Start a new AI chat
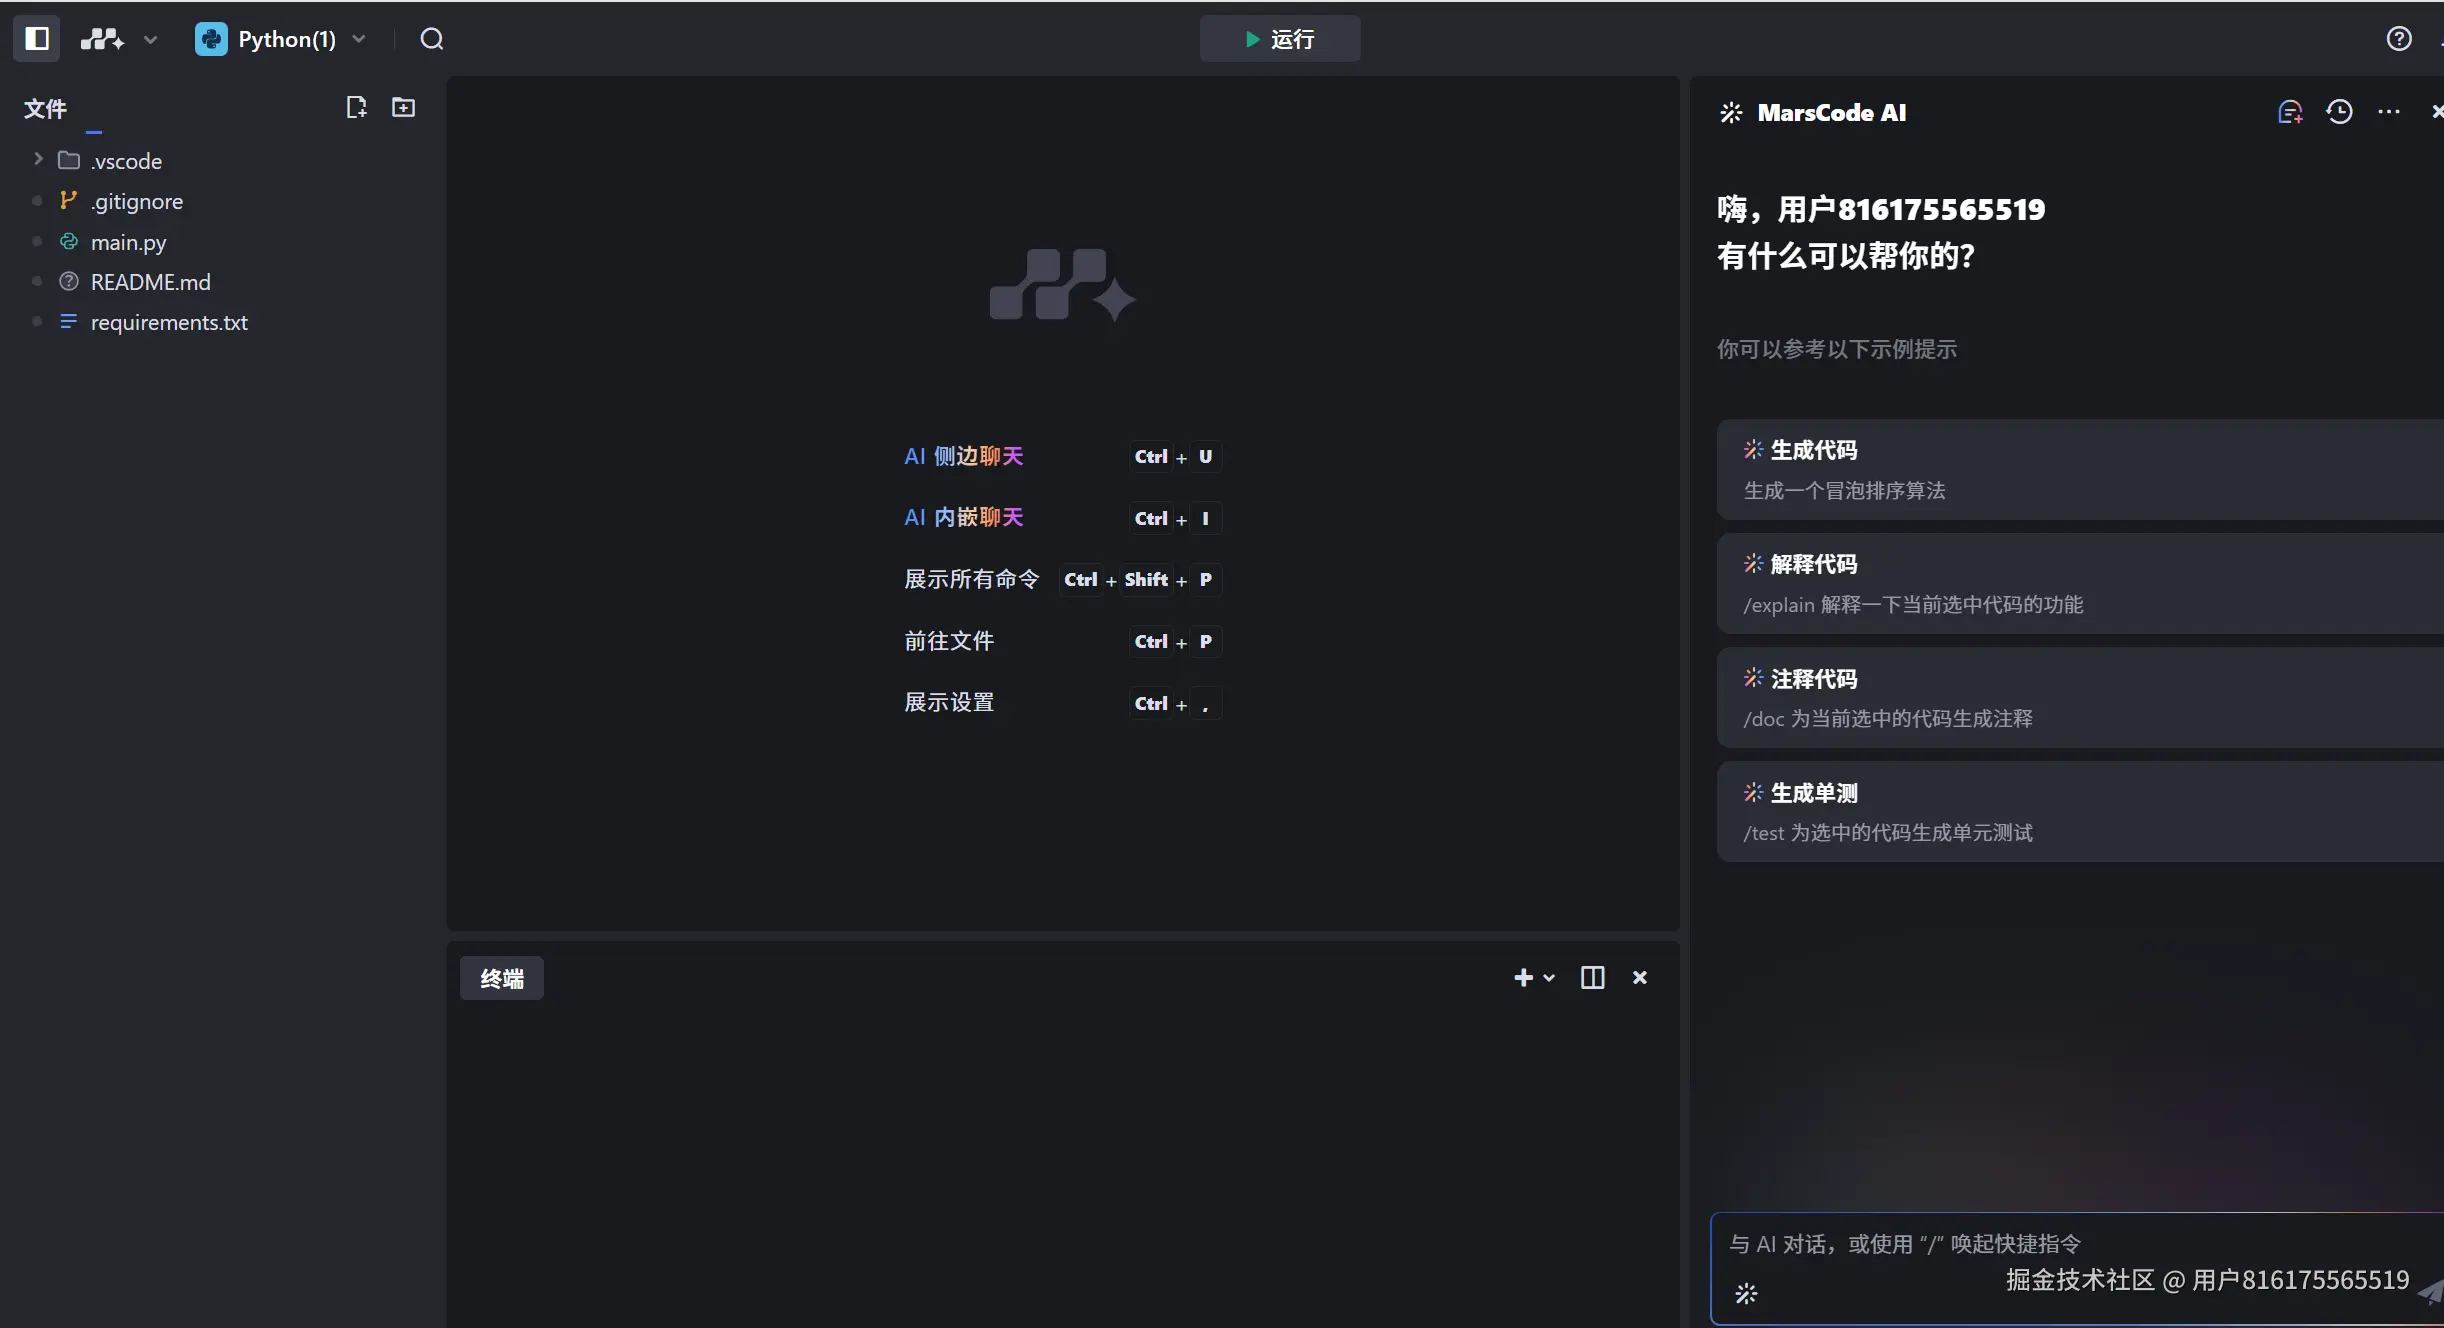The image size is (2444, 1328). coord(2289,112)
